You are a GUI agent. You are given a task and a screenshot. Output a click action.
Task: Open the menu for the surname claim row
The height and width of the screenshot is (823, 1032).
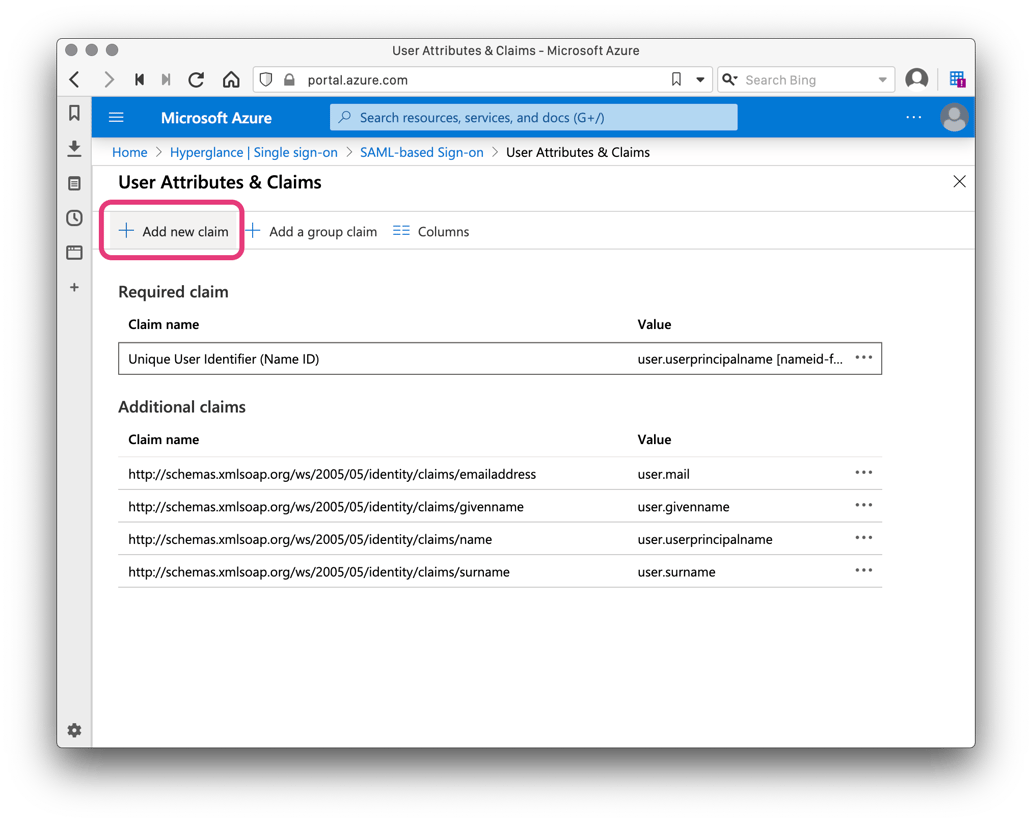[863, 570]
